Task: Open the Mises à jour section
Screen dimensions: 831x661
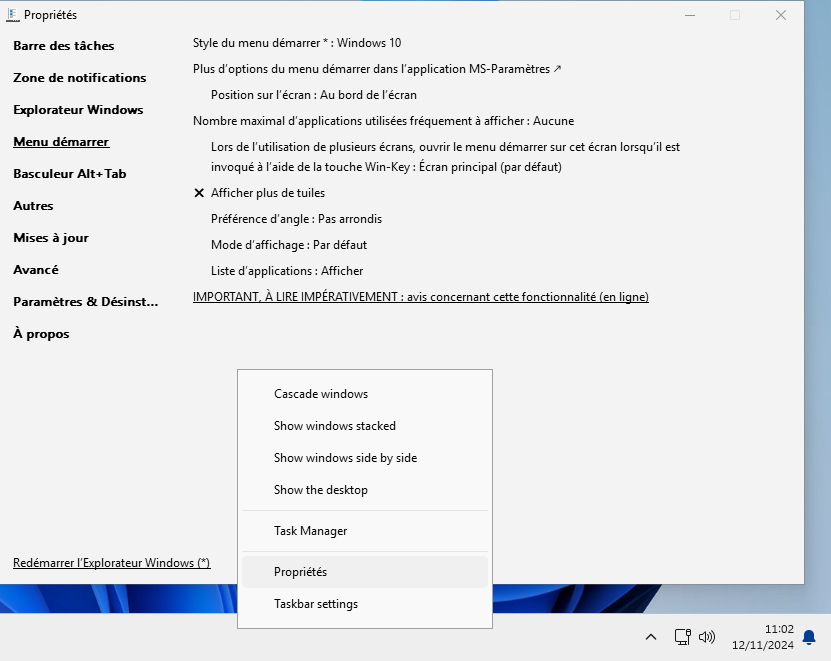Action: tap(51, 237)
